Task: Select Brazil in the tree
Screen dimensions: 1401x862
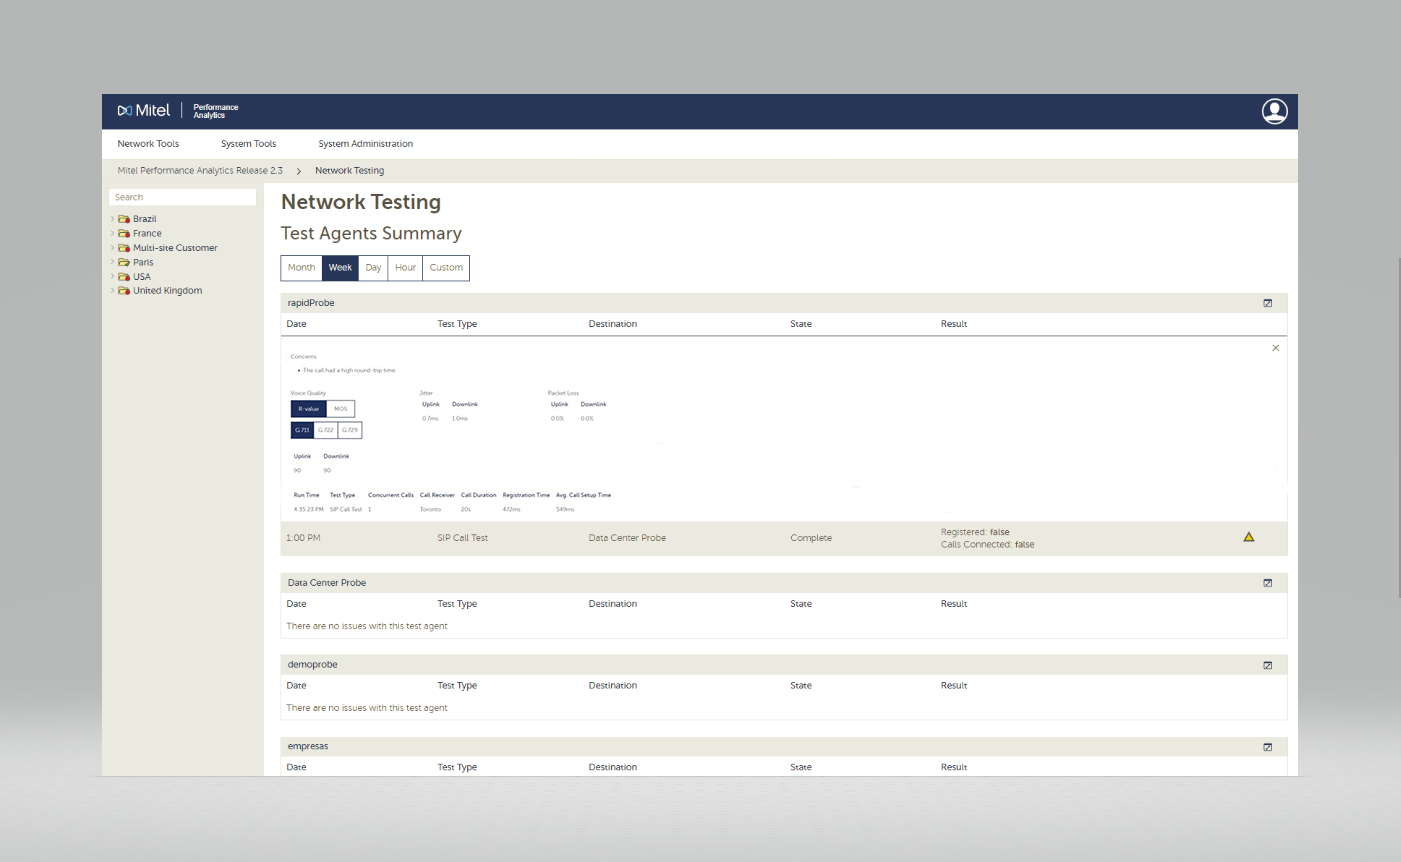Action: tap(145, 219)
